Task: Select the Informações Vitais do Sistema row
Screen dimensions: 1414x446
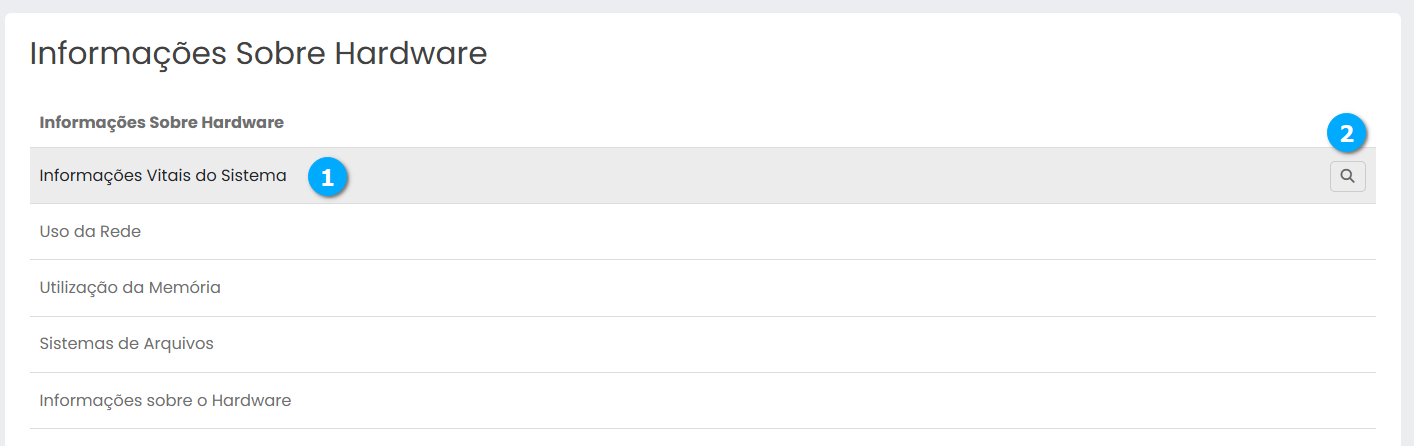Action: click(700, 176)
